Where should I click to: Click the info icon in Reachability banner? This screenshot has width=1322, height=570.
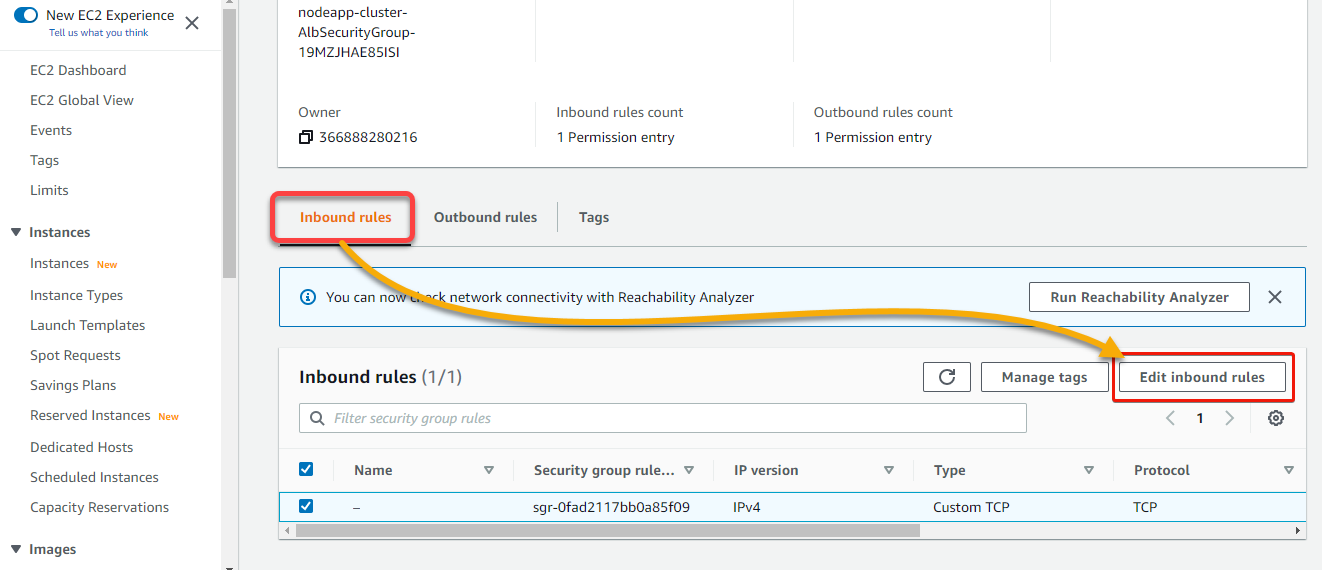(x=308, y=297)
